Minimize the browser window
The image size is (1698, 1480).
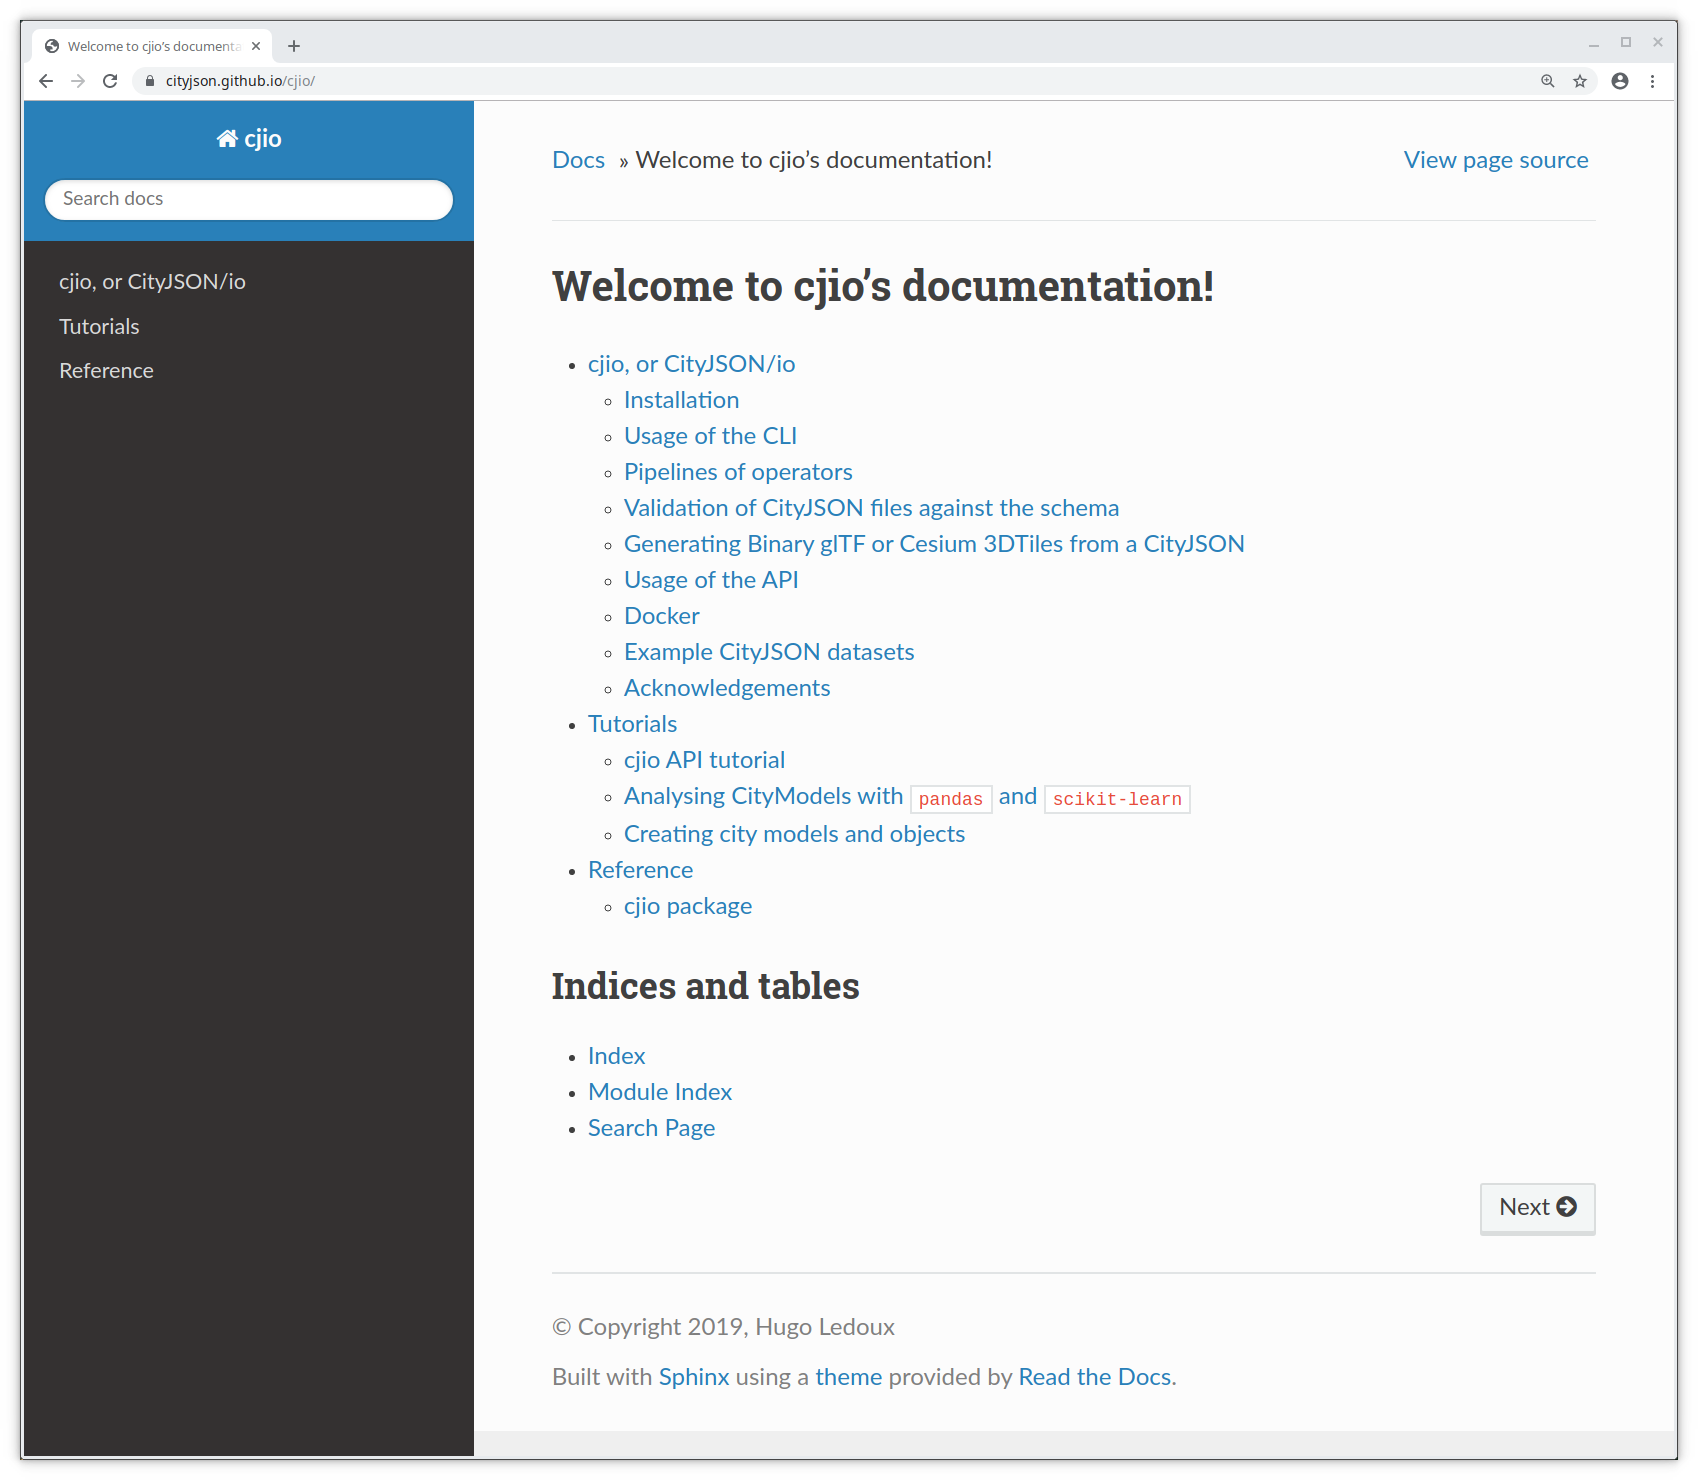(x=1594, y=43)
